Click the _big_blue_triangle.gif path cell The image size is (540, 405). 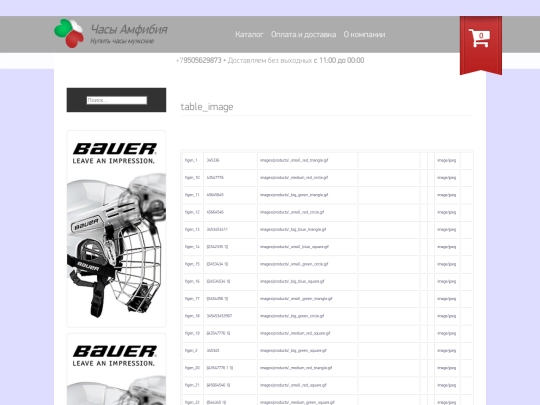[x=307, y=230]
